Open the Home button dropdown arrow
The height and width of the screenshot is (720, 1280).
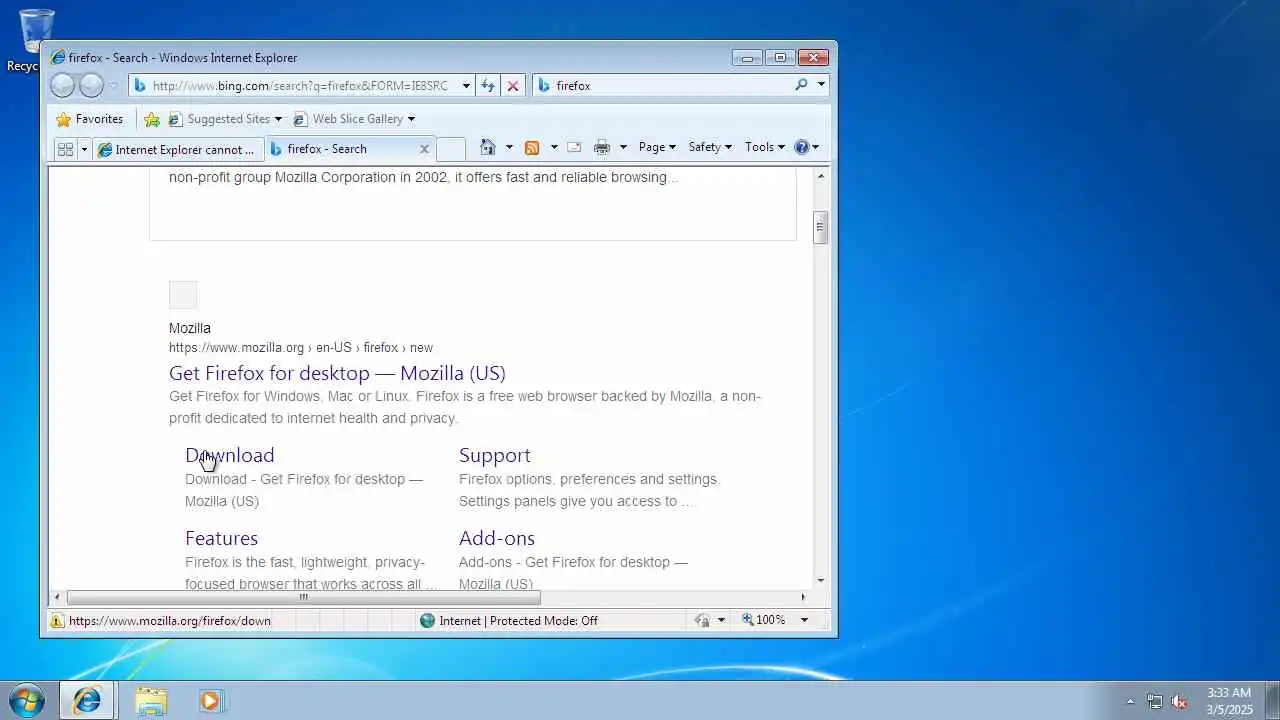click(x=509, y=147)
